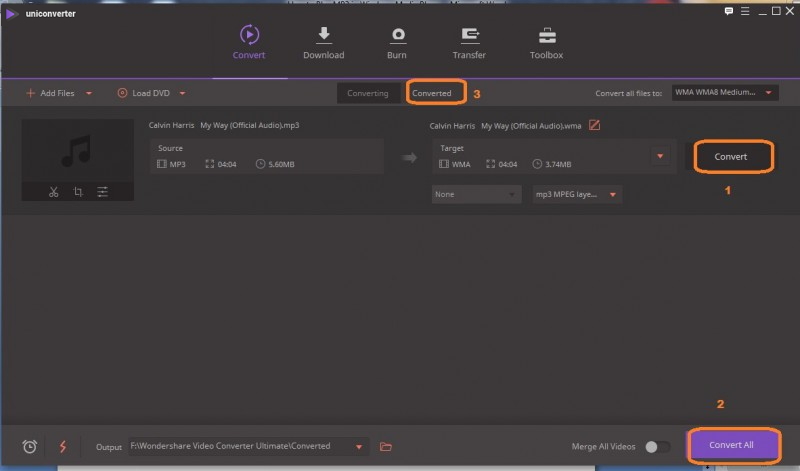Open the Toolbox section

pos(546,42)
